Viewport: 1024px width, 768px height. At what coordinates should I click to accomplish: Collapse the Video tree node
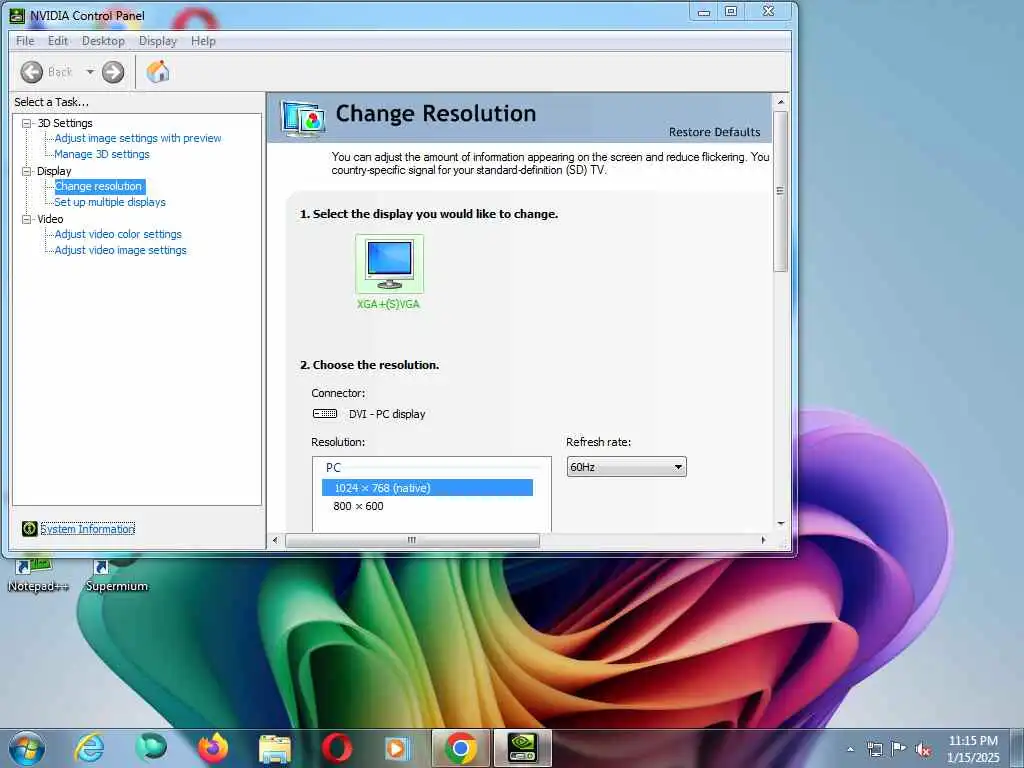click(27, 219)
